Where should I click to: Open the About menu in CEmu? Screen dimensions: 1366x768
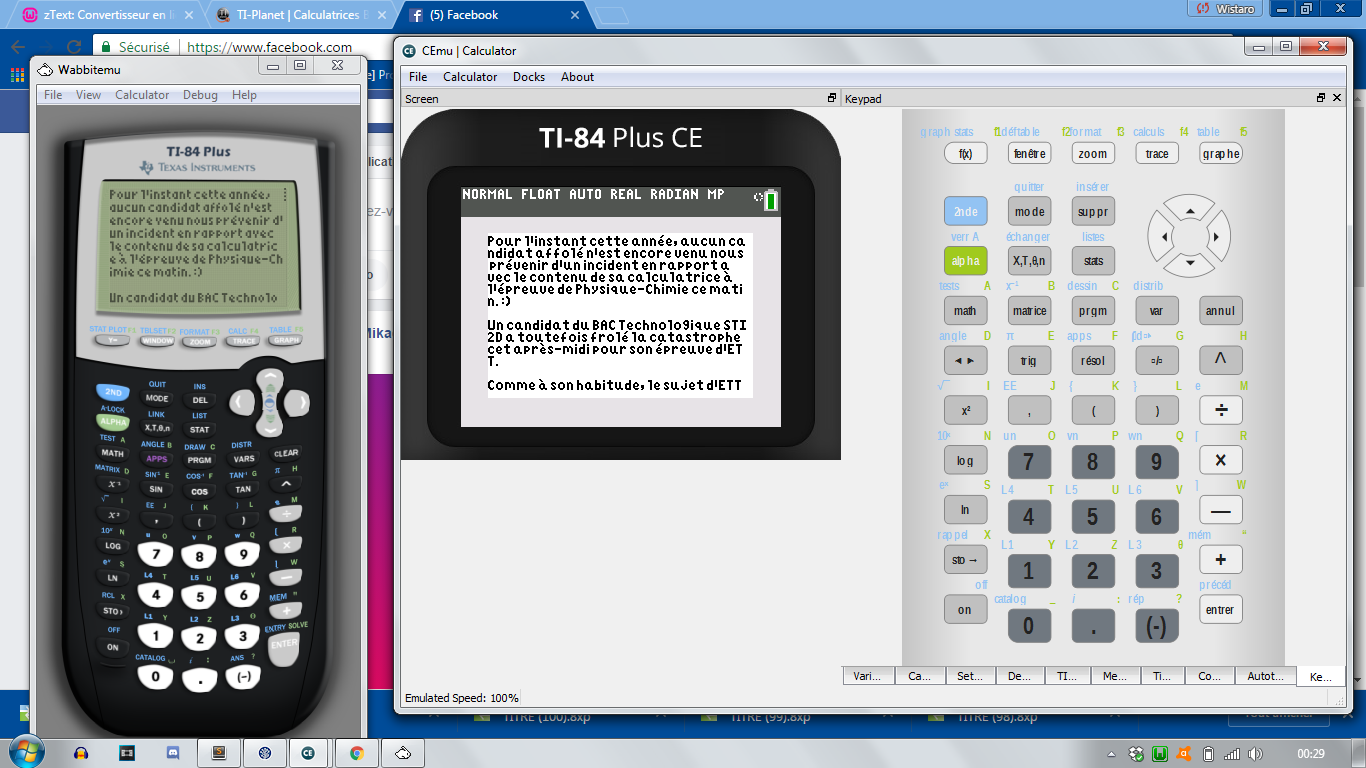(577, 77)
